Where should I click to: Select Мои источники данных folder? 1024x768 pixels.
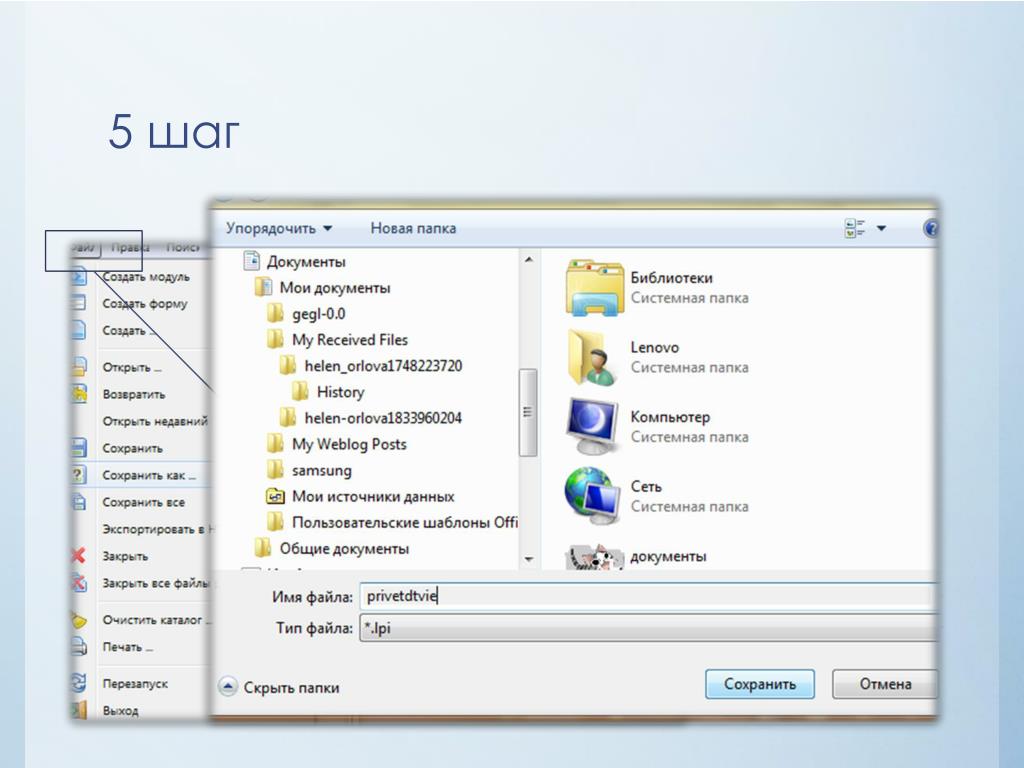pyautogui.click(x=374, y=497)
